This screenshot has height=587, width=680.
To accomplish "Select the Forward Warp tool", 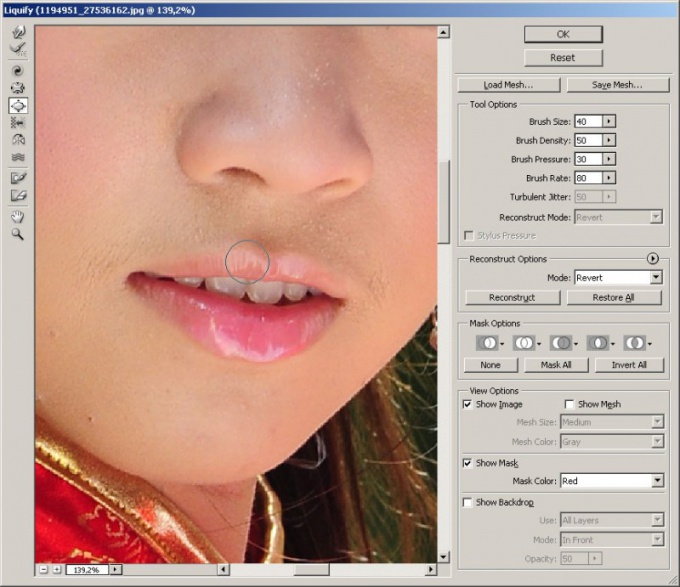I will (x=18, y=32).
